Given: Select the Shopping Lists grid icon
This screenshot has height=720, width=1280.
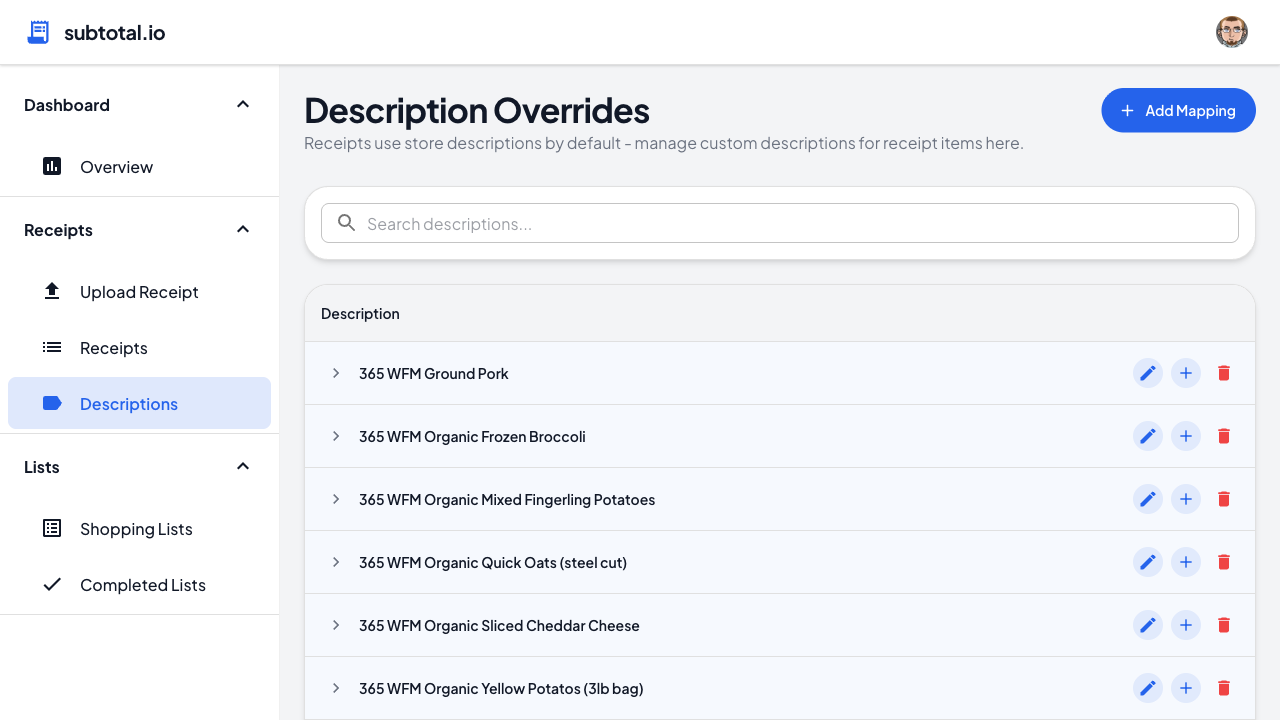Looking at the screenshot, I should (x=51, y=528).
